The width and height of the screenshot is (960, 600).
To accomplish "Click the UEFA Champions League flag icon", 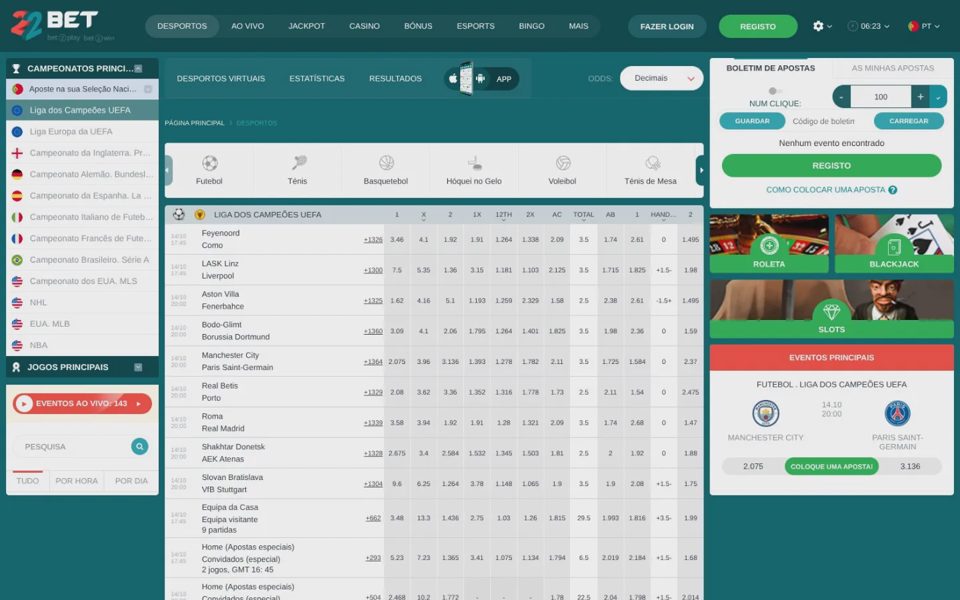I will click(17, 110).
